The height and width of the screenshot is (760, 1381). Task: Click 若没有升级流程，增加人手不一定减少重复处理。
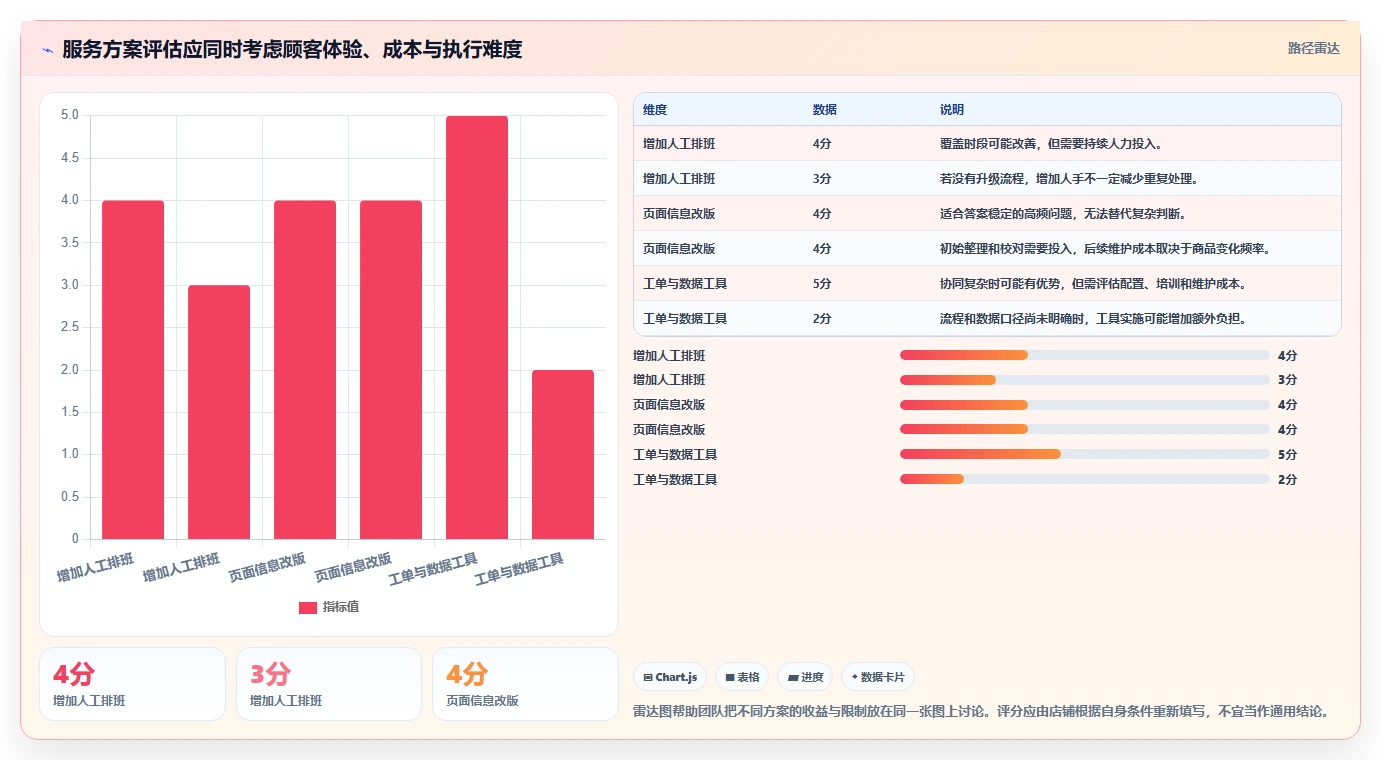click(x=1069, y=179)
